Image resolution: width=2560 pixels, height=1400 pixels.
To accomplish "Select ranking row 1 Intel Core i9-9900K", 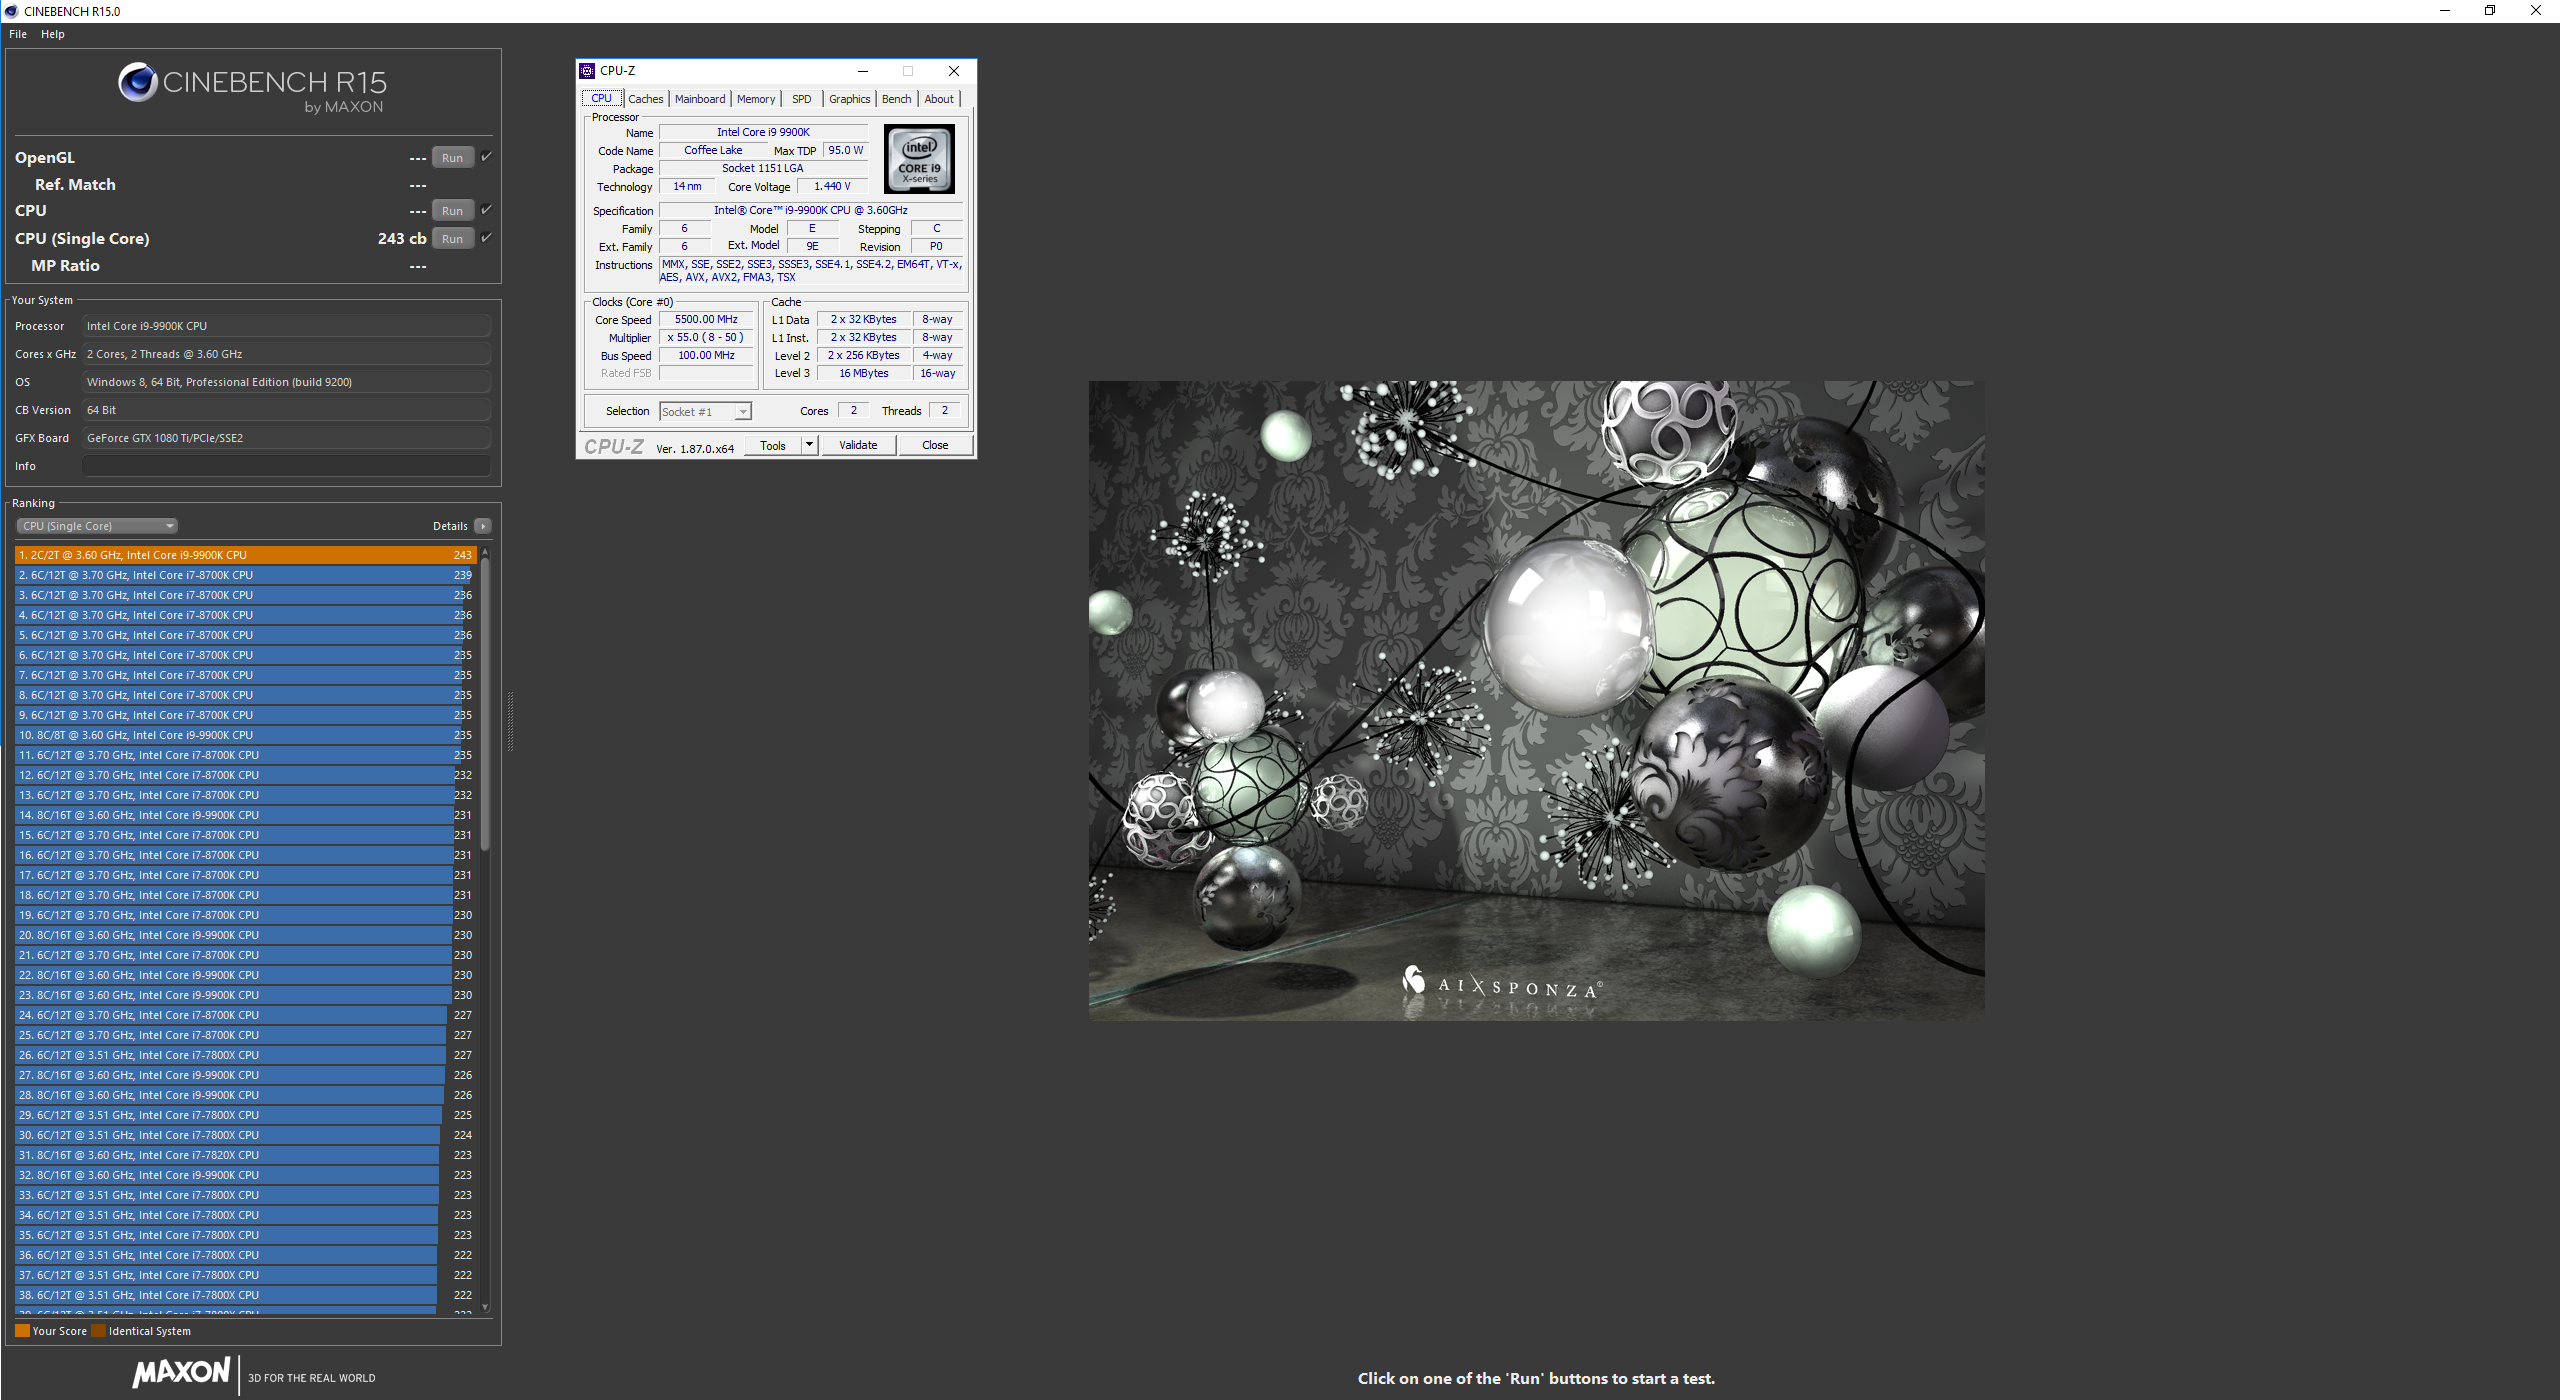I will (x=245, y=555).
